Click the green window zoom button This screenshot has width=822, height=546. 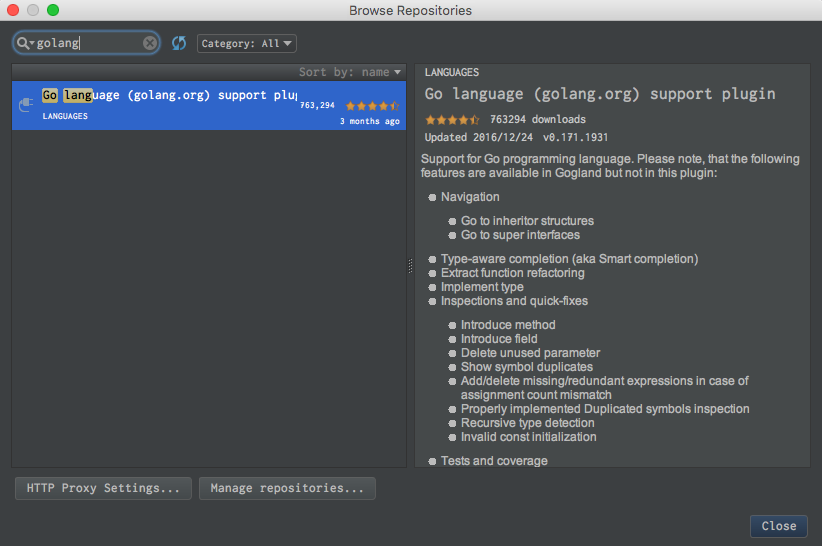53,10
